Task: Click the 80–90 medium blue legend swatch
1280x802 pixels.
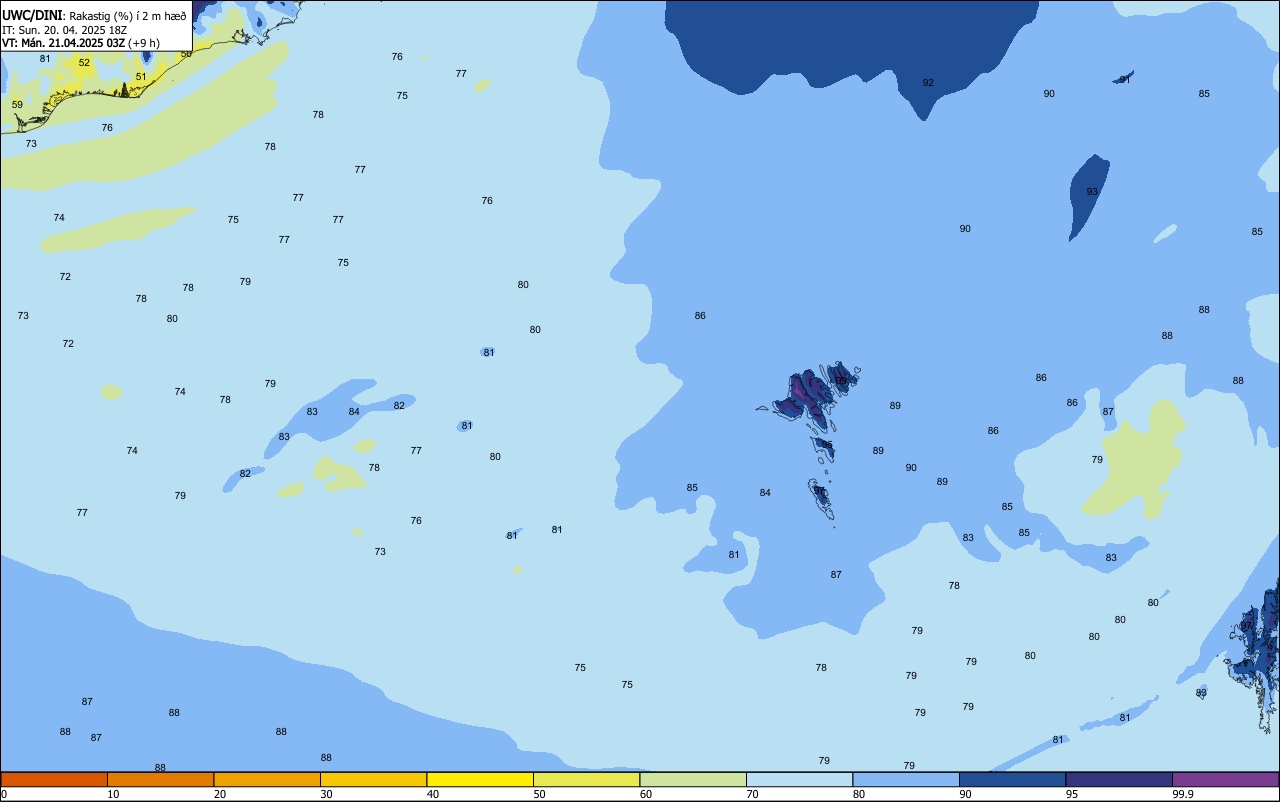Action: 906,779
